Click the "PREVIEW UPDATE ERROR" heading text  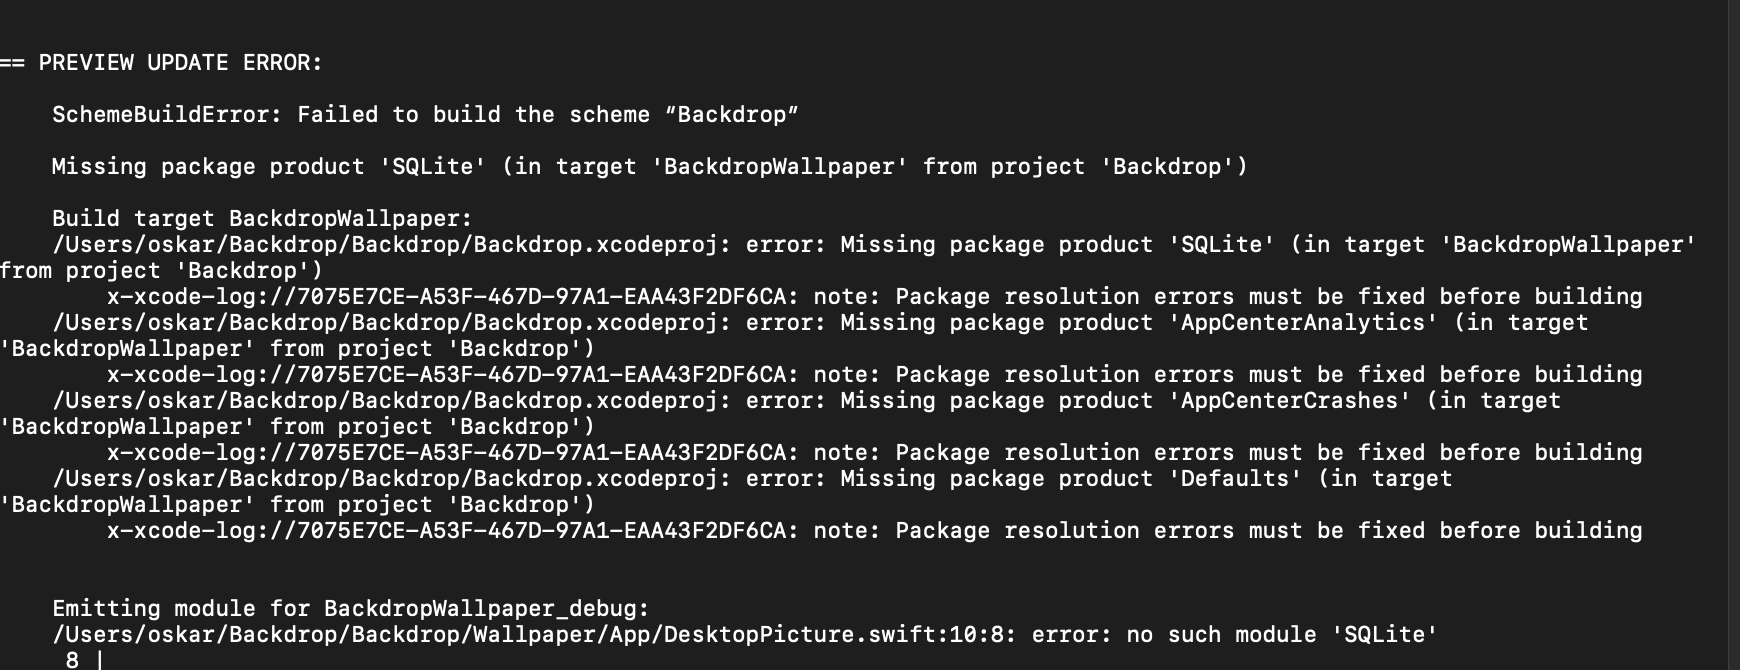[x=180, y=63]
